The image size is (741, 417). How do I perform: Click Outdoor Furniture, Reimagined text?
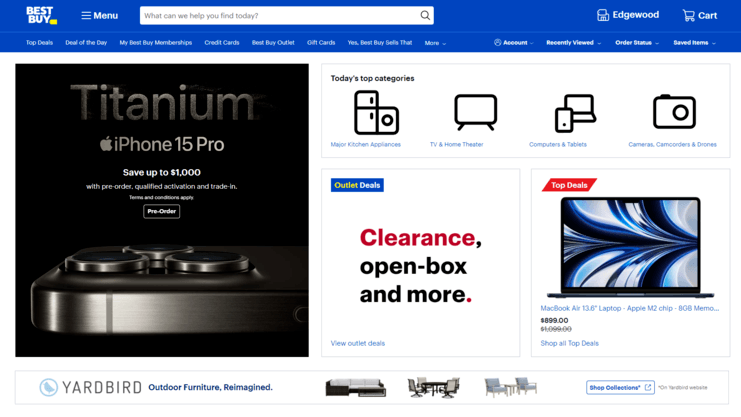[210, 387]
